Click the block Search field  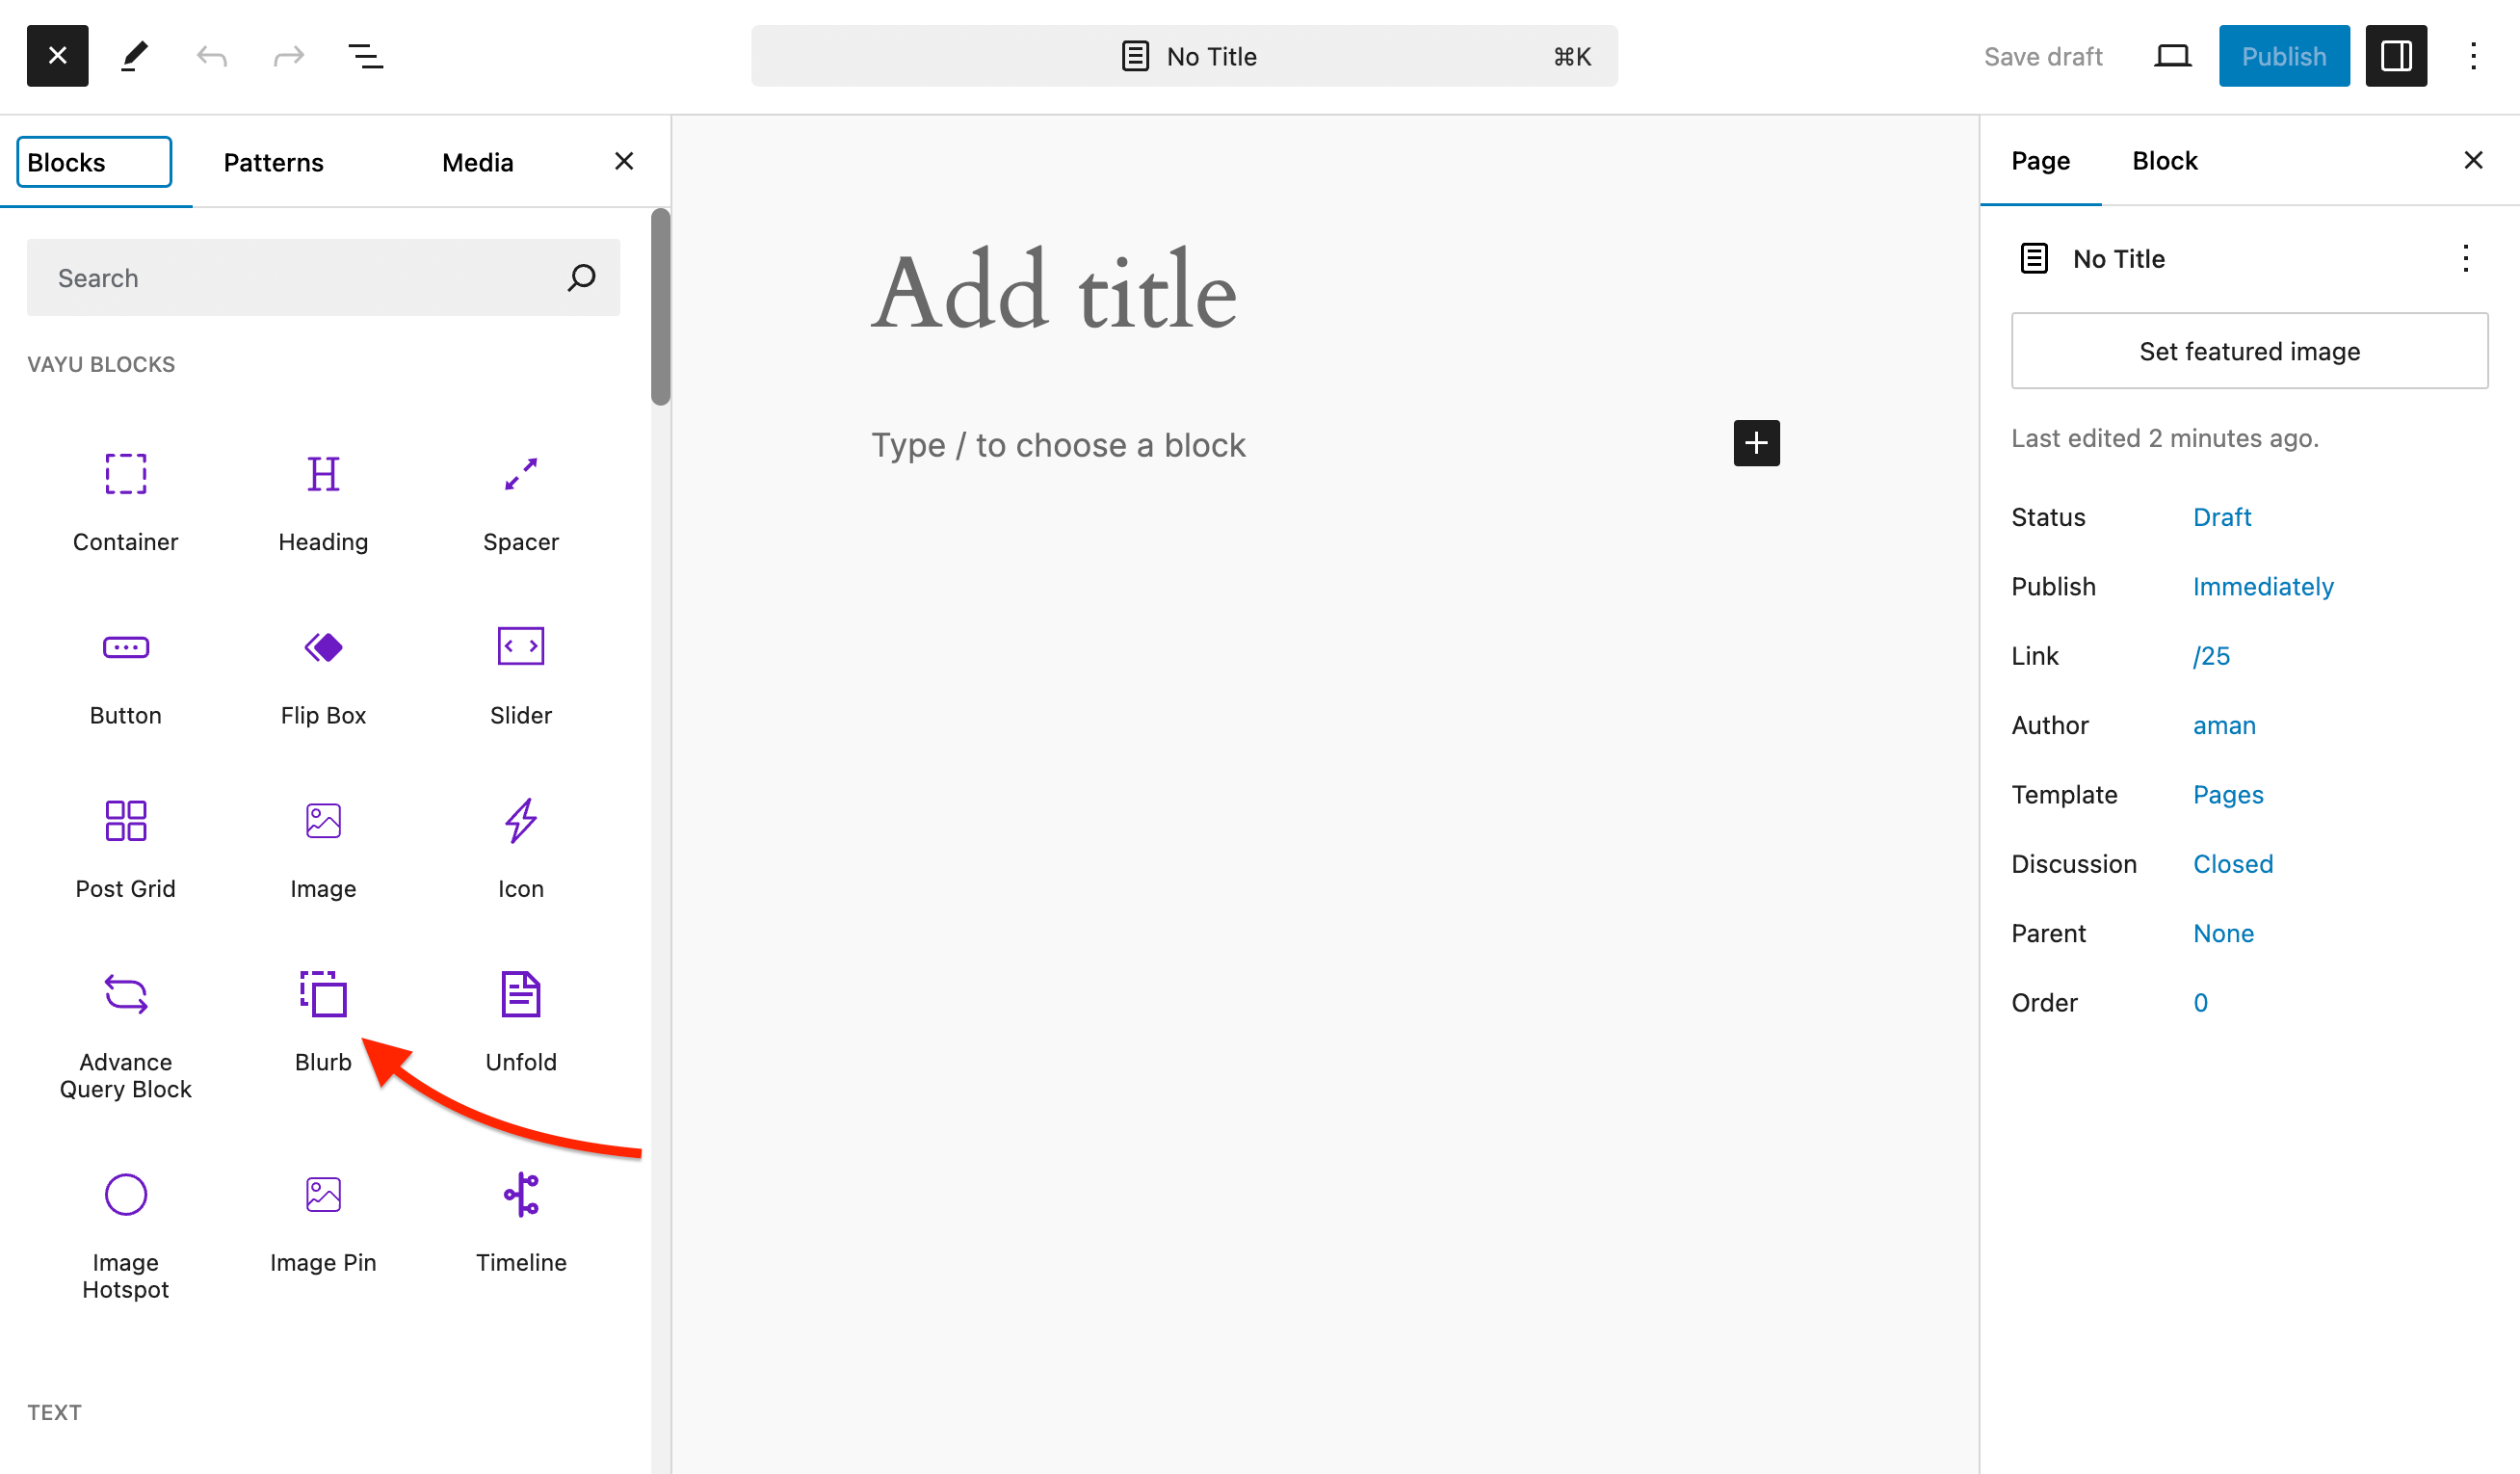click(x=300, y=278)
